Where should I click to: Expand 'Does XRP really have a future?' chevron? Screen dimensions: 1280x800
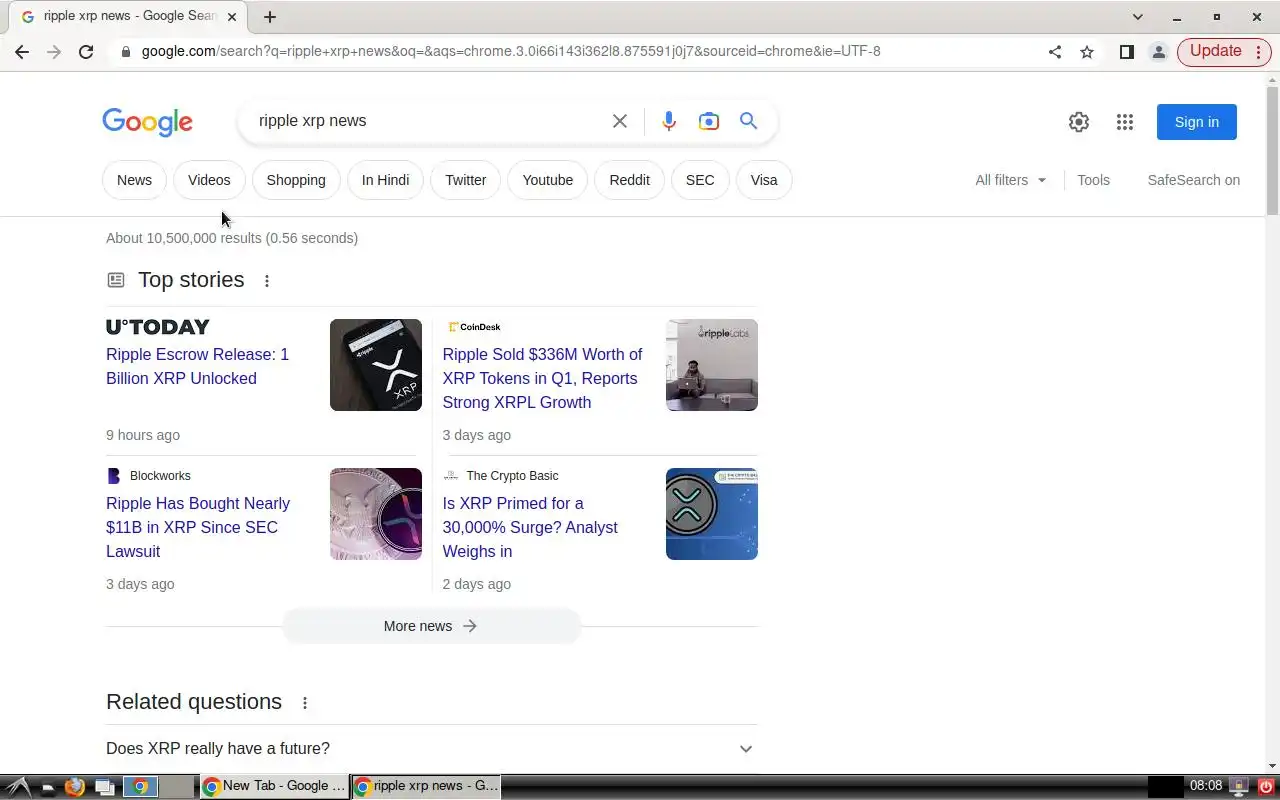[x=746, y=749]
